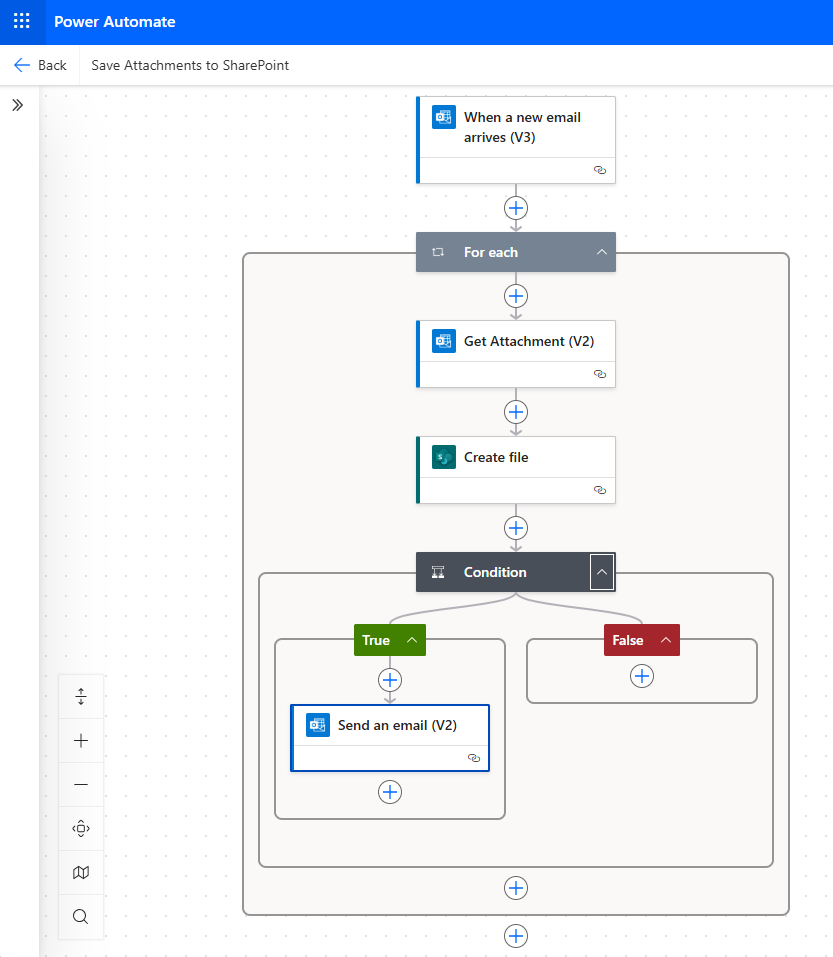Collapse the False branch via its chevron
The image size is (833, 957).
point(665,640)
